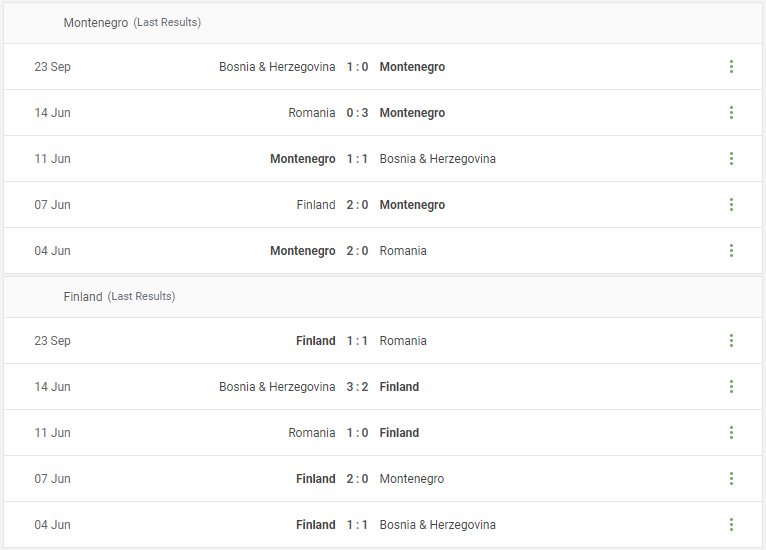Viewport: 766px width, 550px height.
Task: Click Bosnia & Herzegovina in the 3:2 Finland match
Action: point(277,387)
